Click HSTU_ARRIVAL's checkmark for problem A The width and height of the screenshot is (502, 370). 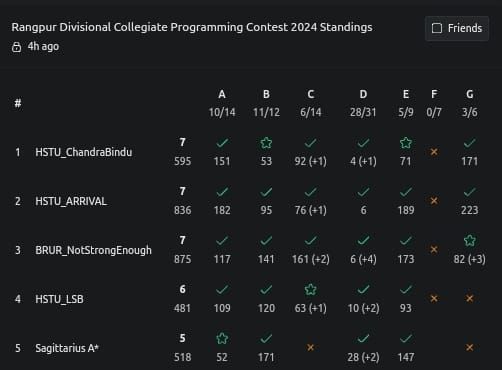pyautogui.click(x=222, y=192)
